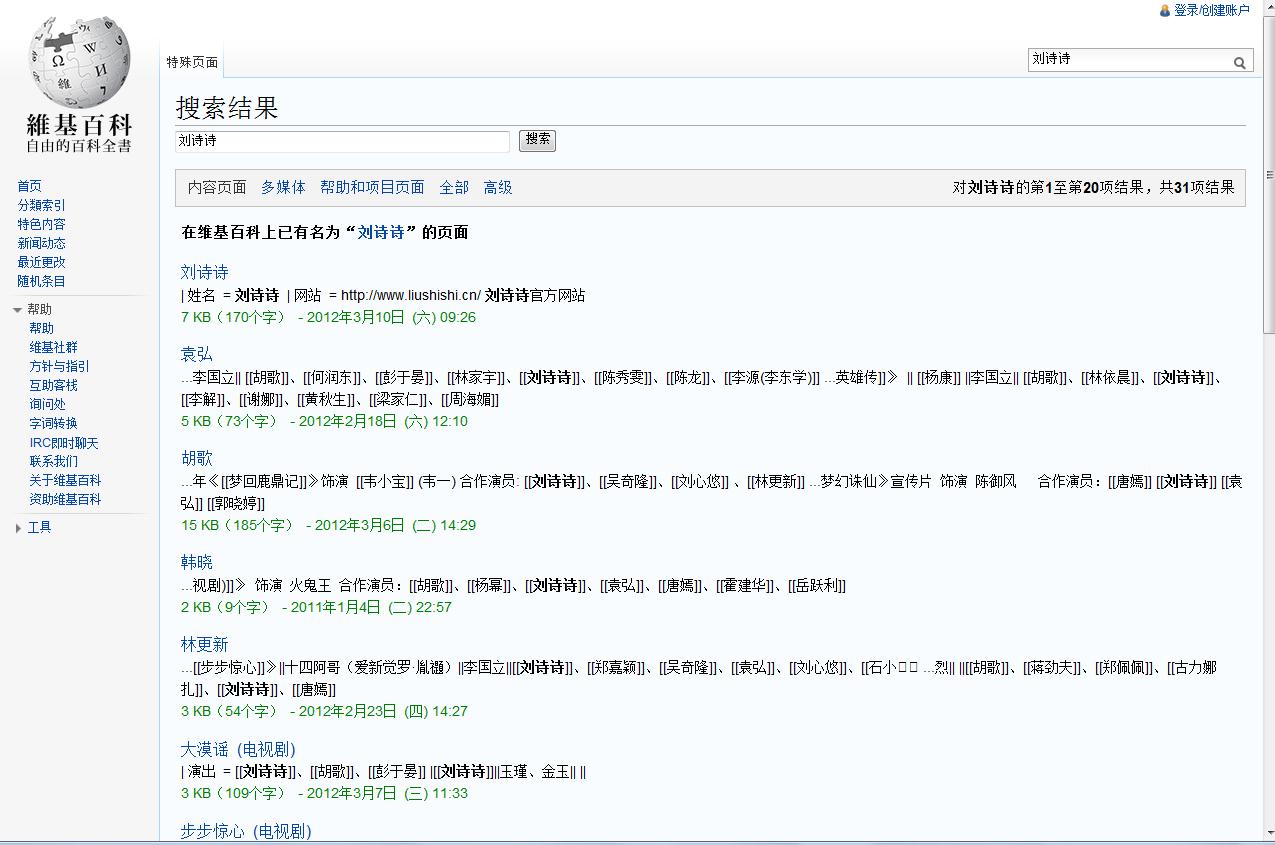Go to 首页 in sidebar
Screen dimensions: 1275x845
pyautogui.click(x=29, y=186)
